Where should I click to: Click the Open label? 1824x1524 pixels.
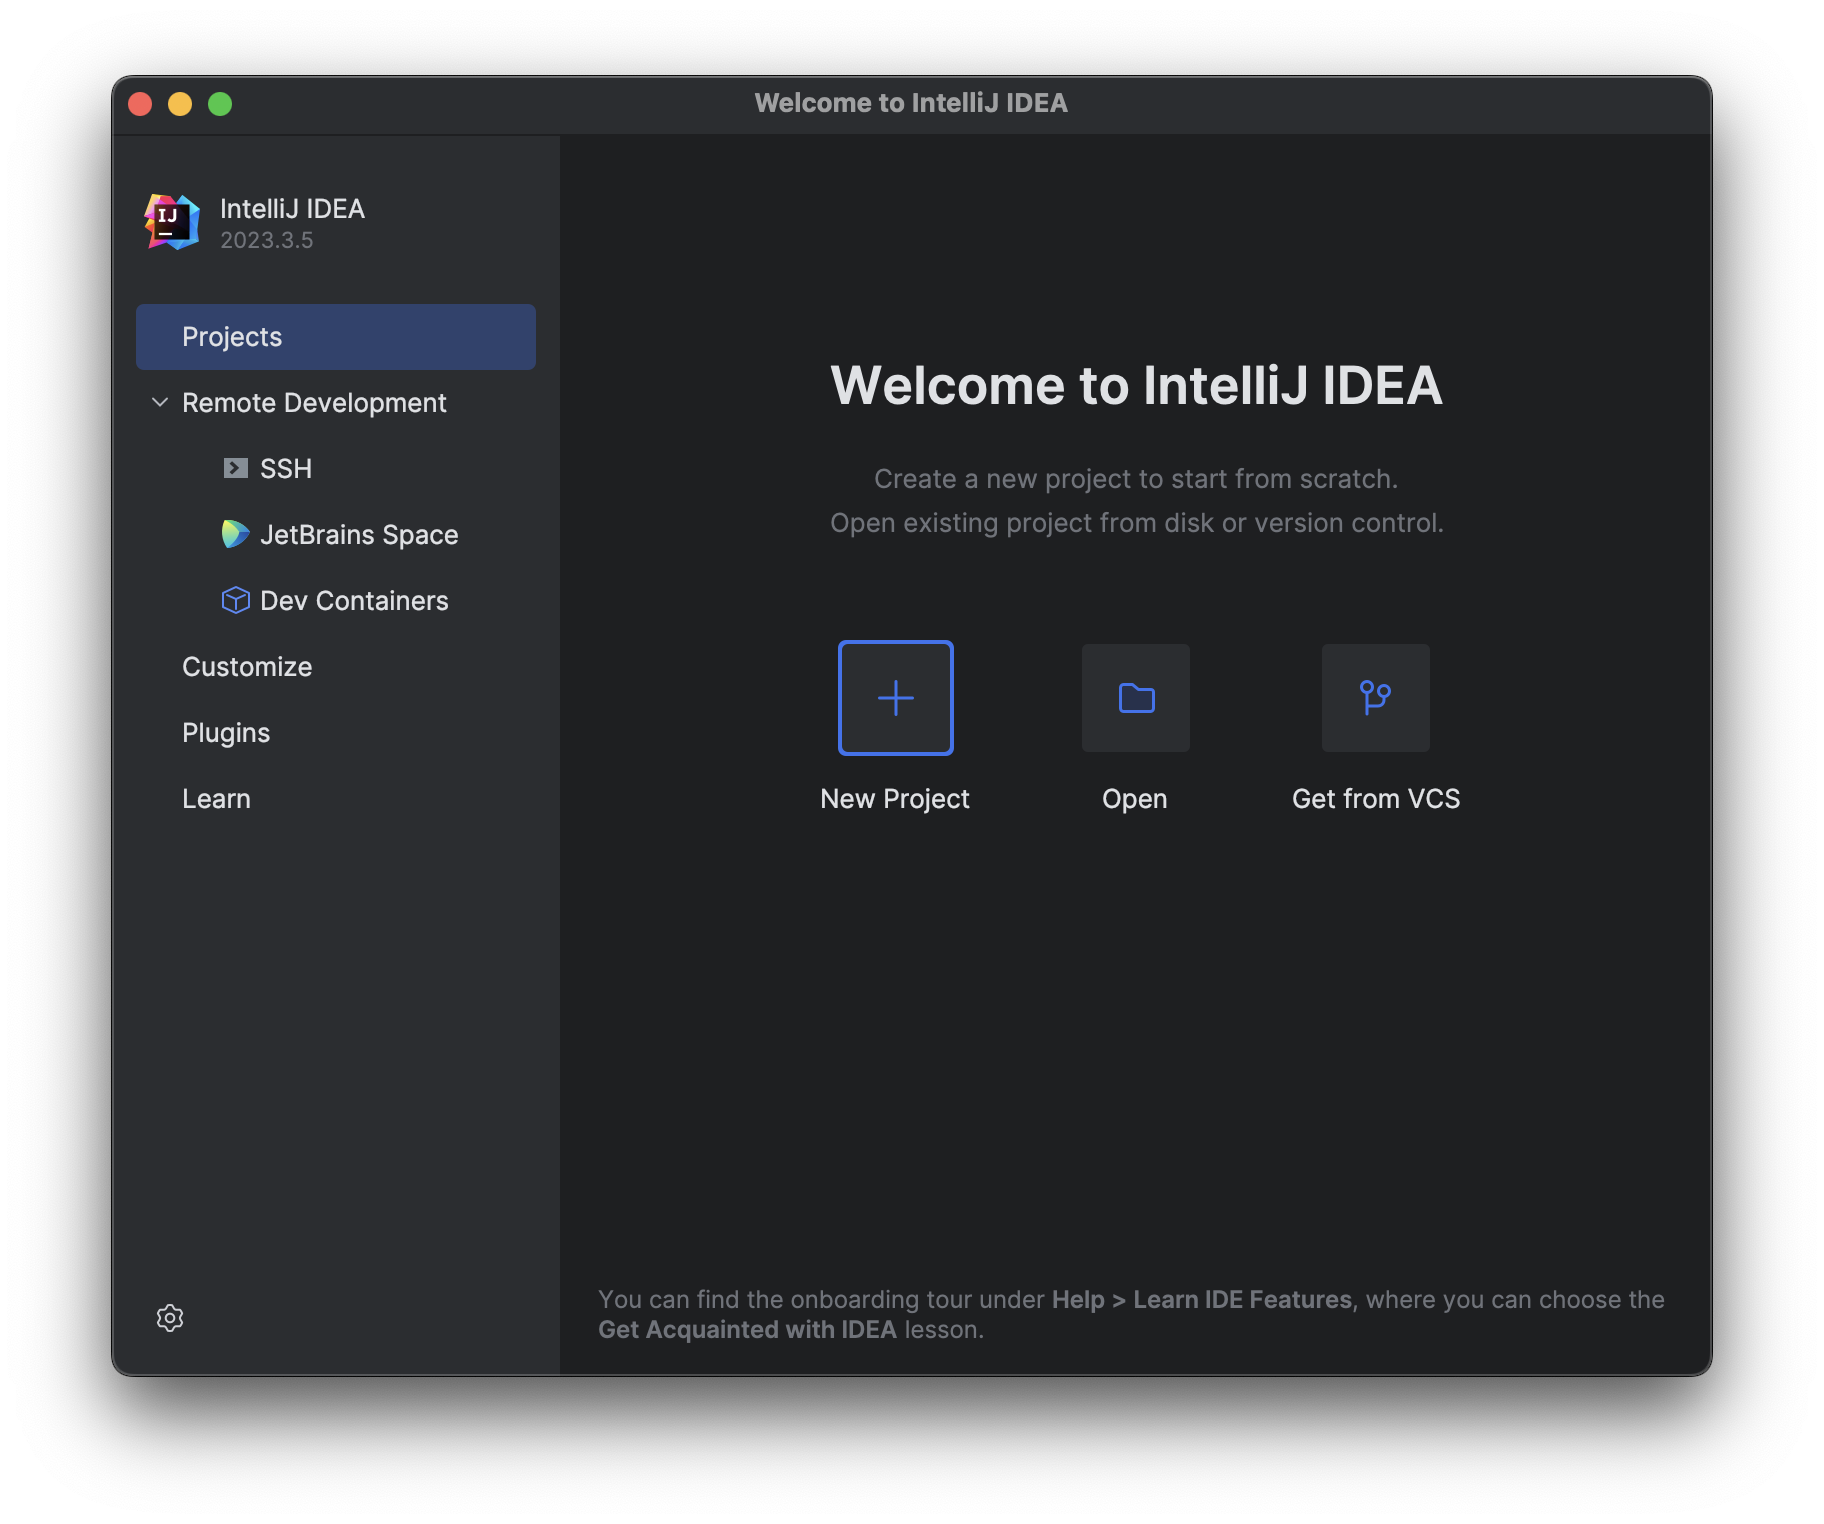[1135, 799]
